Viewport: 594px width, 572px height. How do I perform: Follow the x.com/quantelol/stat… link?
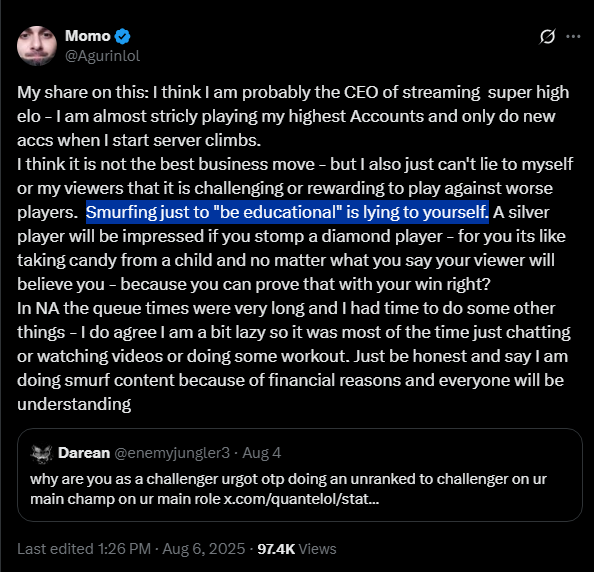pyautogui.click(x=302, y=499)
